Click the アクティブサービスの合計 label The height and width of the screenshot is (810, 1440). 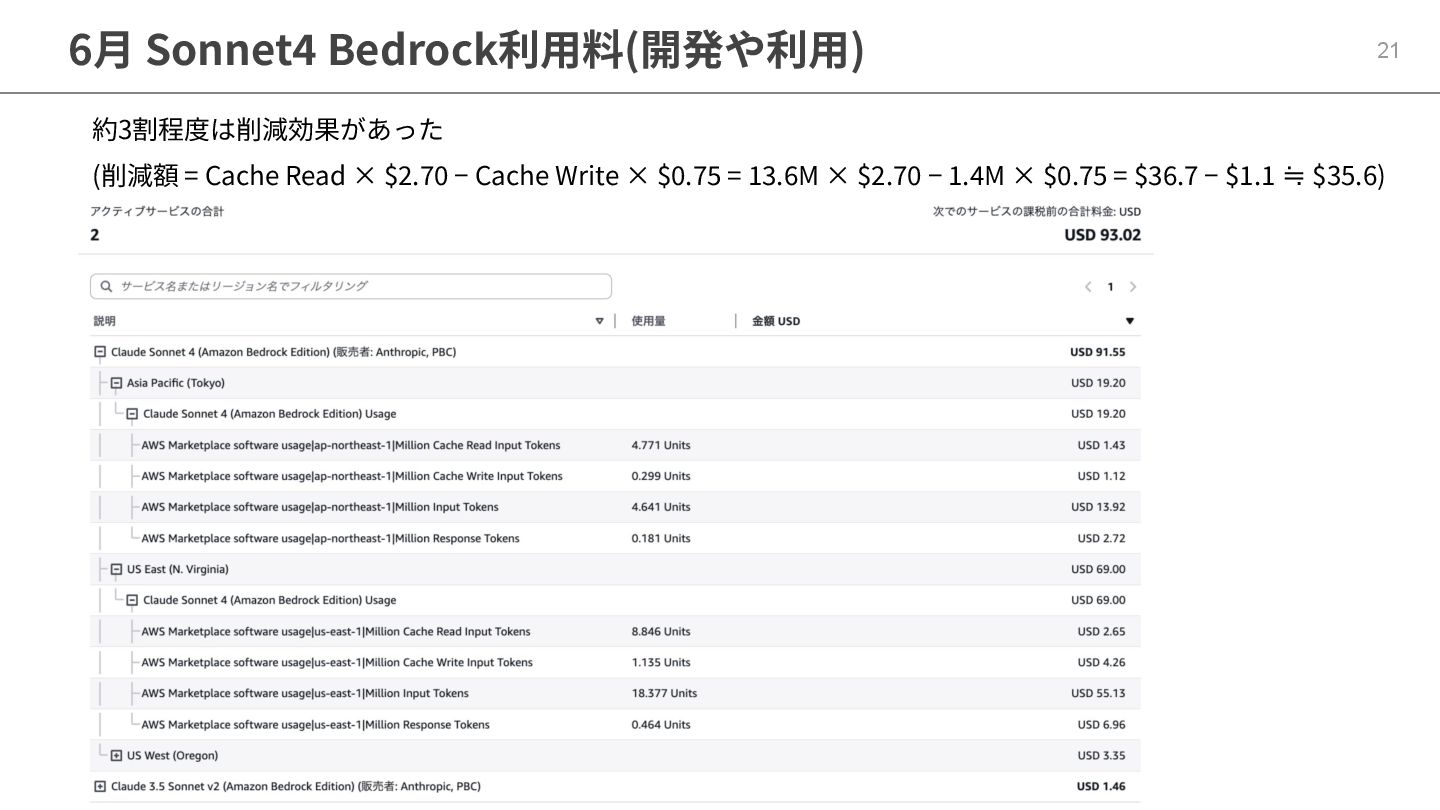click(157, 212)
